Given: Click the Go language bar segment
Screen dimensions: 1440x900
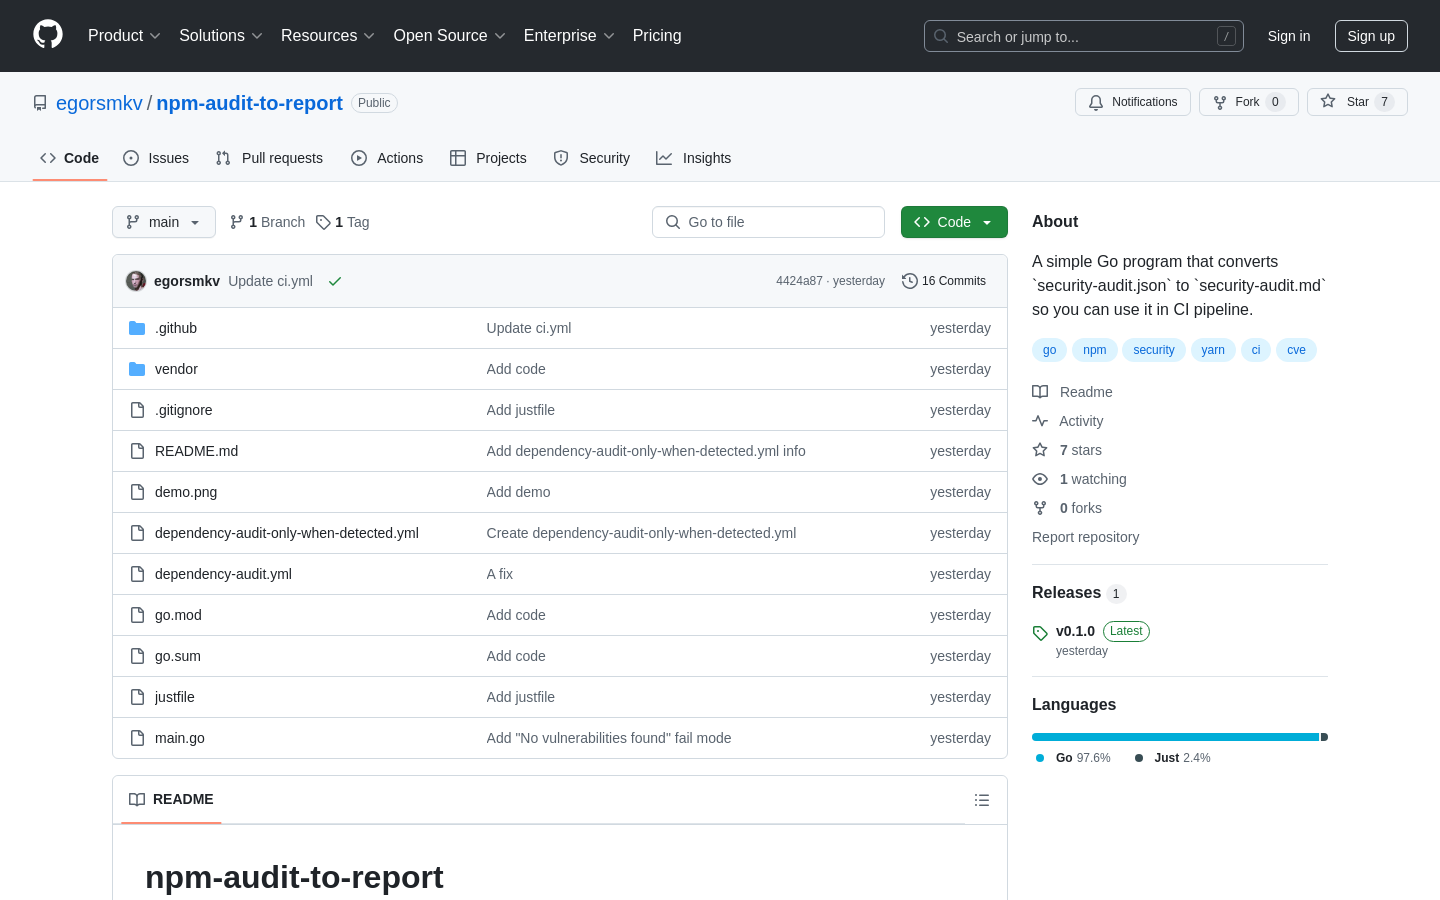Looking at the screenshot, I should coord(1176,737).
